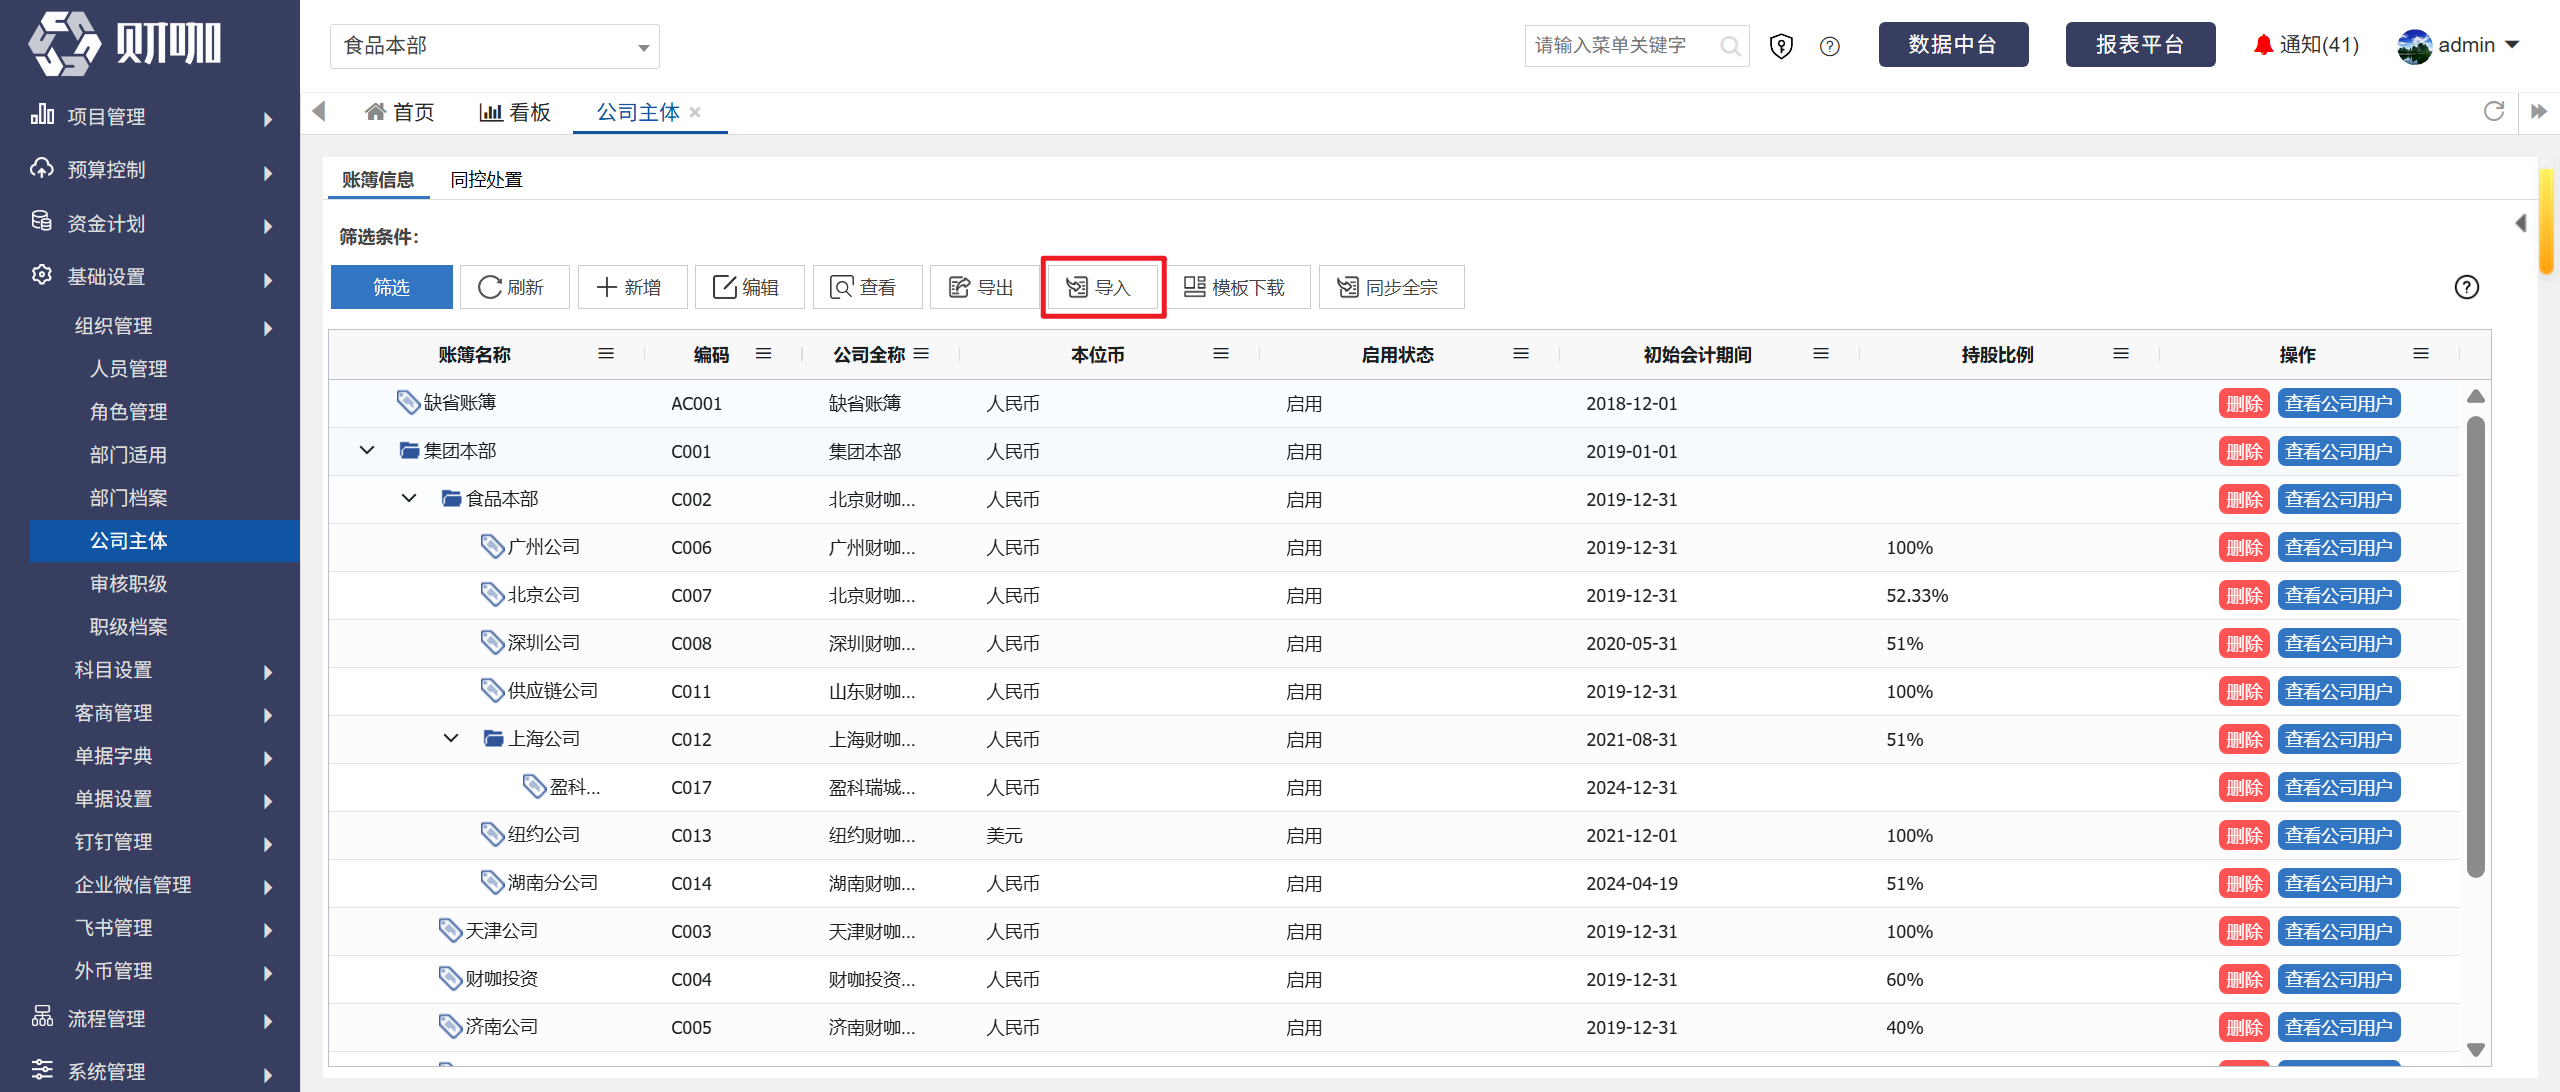Go to the 看板 tab

click(x=515, y=113)
